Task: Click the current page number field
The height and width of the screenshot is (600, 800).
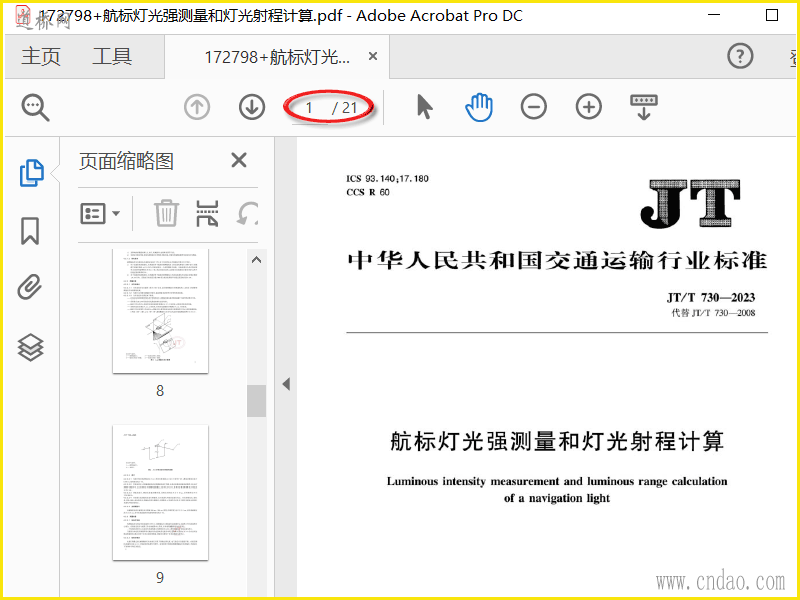Action: 309,108
